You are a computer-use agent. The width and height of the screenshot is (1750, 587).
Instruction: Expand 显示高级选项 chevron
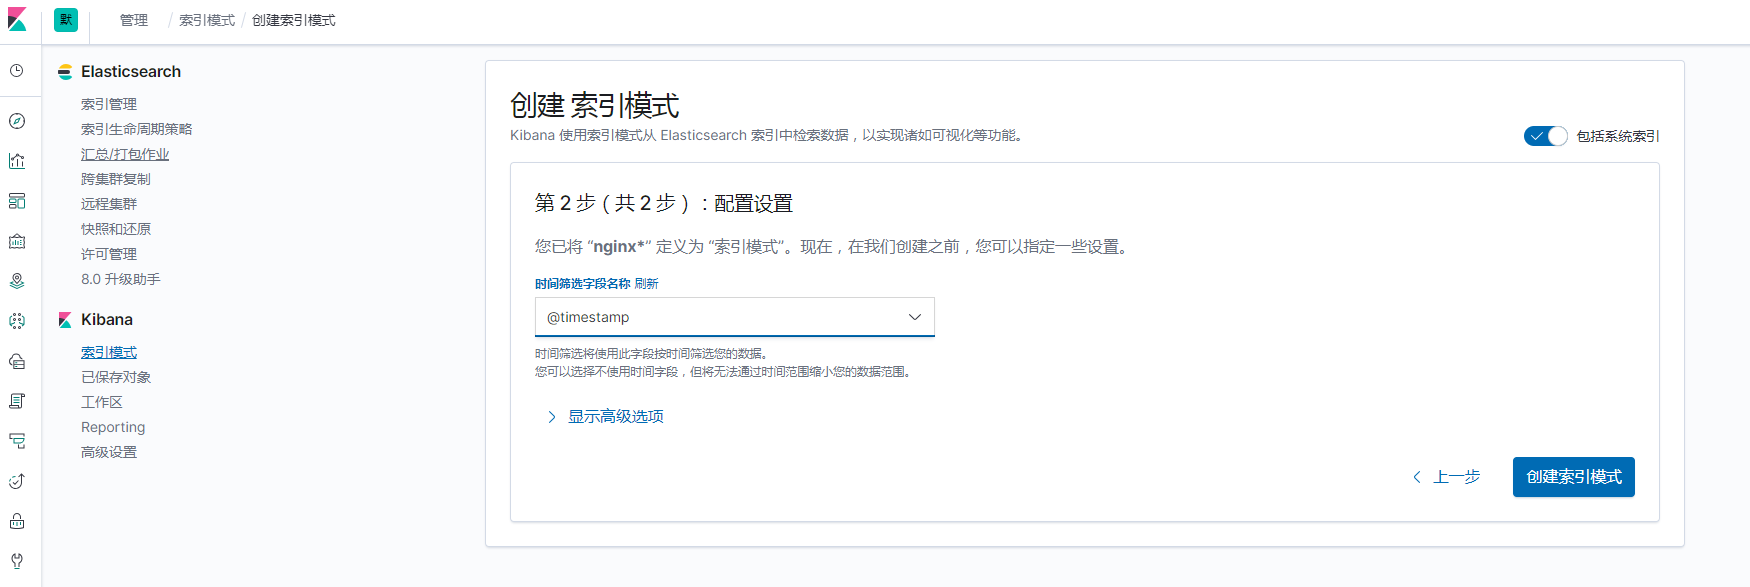click(551, 417)
